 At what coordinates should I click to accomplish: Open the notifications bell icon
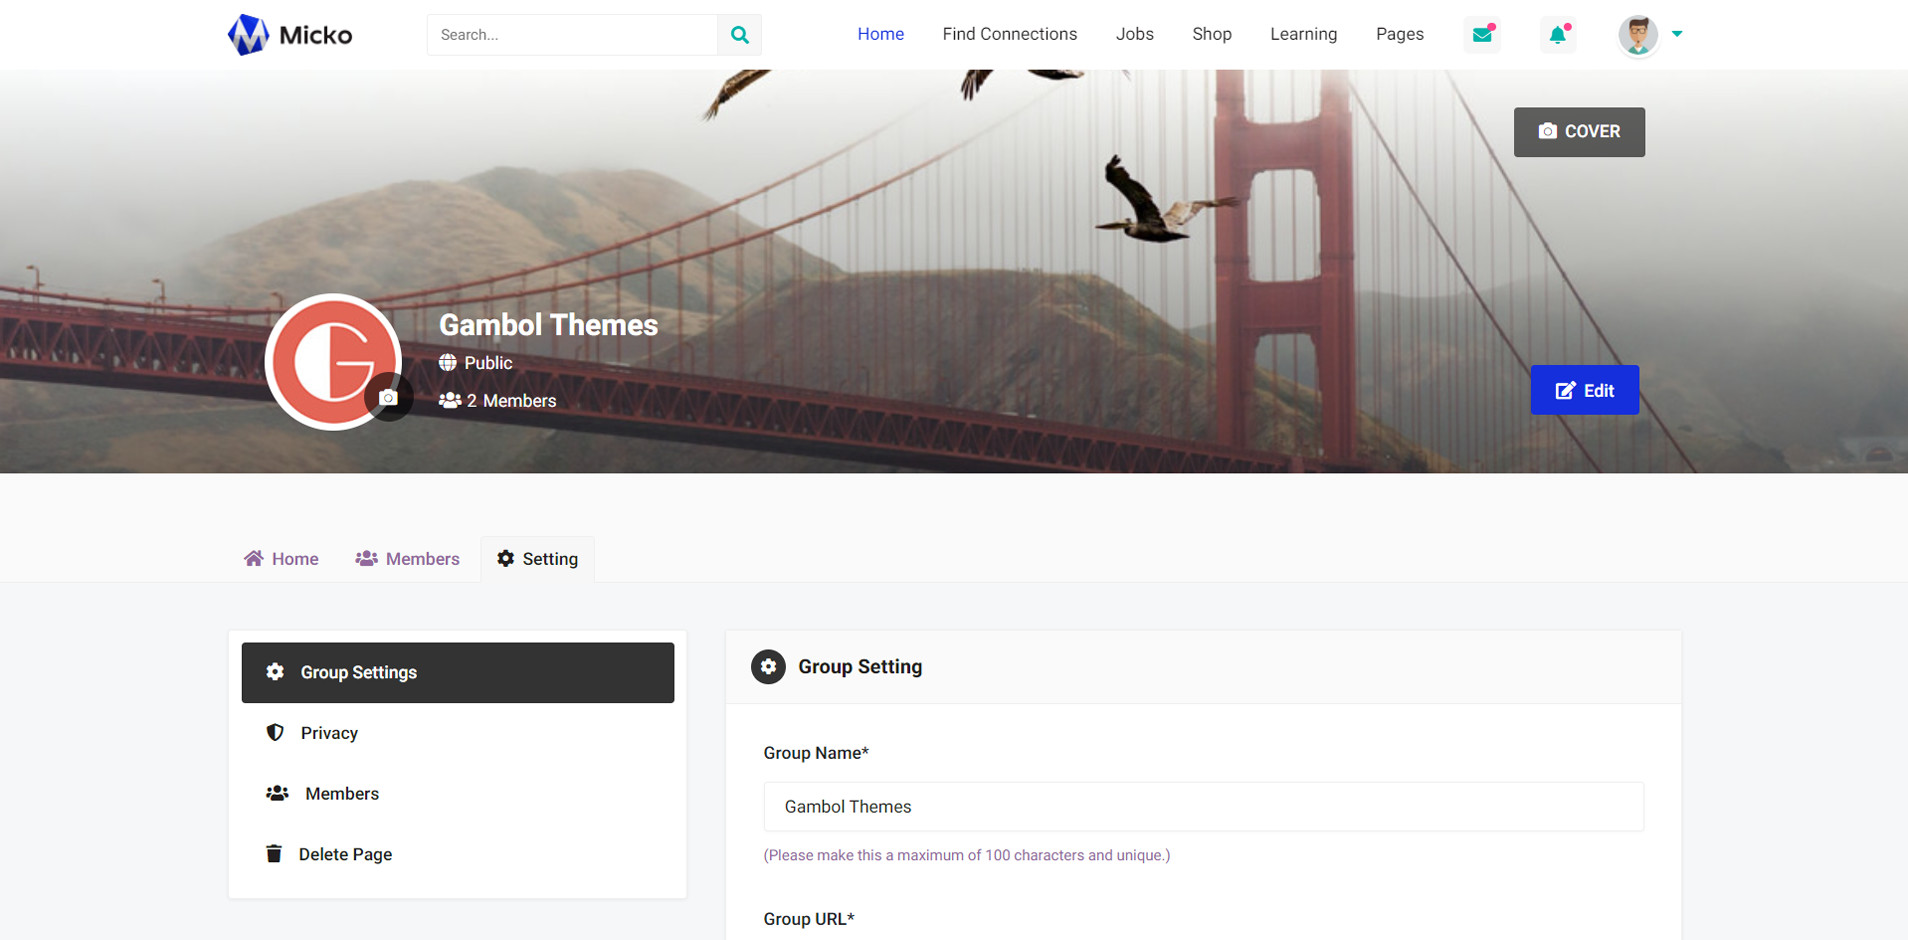coord(1557,35)
